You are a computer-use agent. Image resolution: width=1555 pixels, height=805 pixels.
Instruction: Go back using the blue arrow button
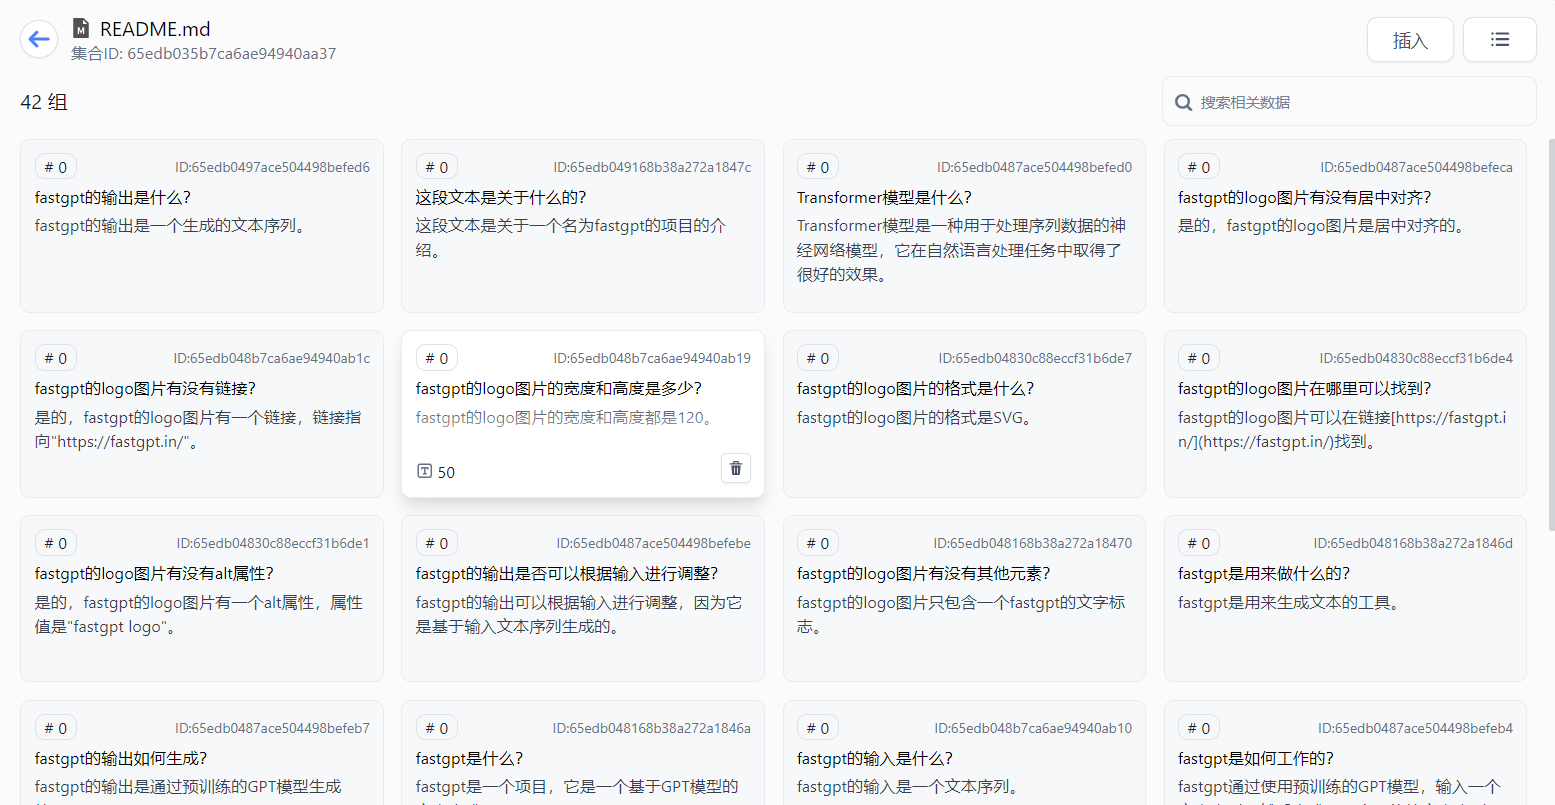pyautogui.click(x=39, y=40)
